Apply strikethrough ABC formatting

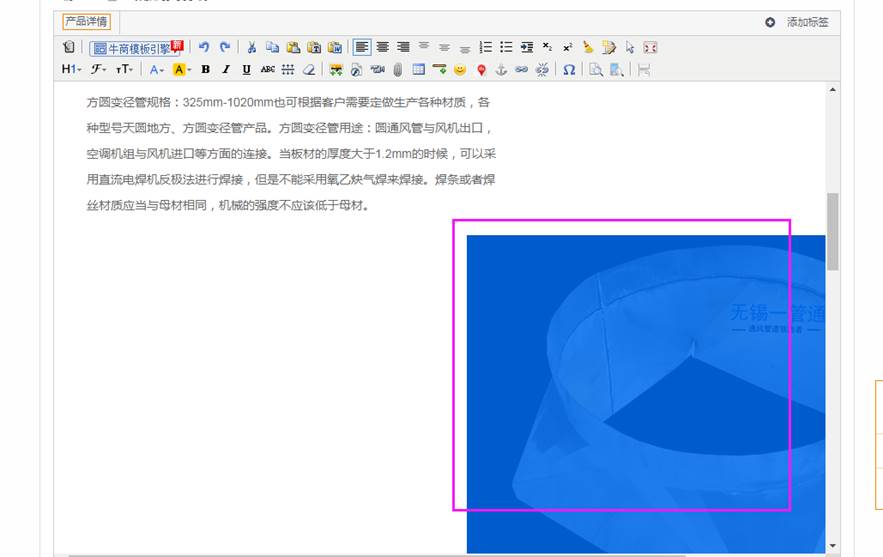tap(267, 69)
